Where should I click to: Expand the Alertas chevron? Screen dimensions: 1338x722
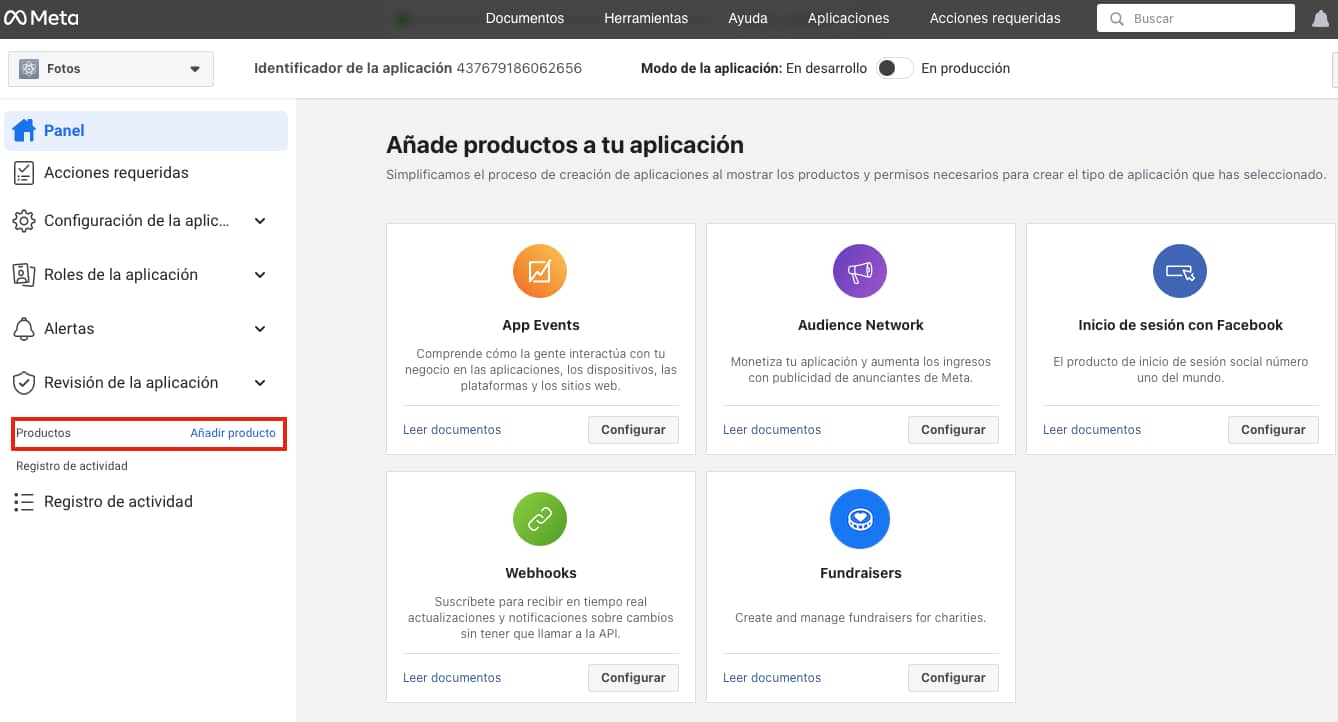pyautogui.click(x=260, y=329)
